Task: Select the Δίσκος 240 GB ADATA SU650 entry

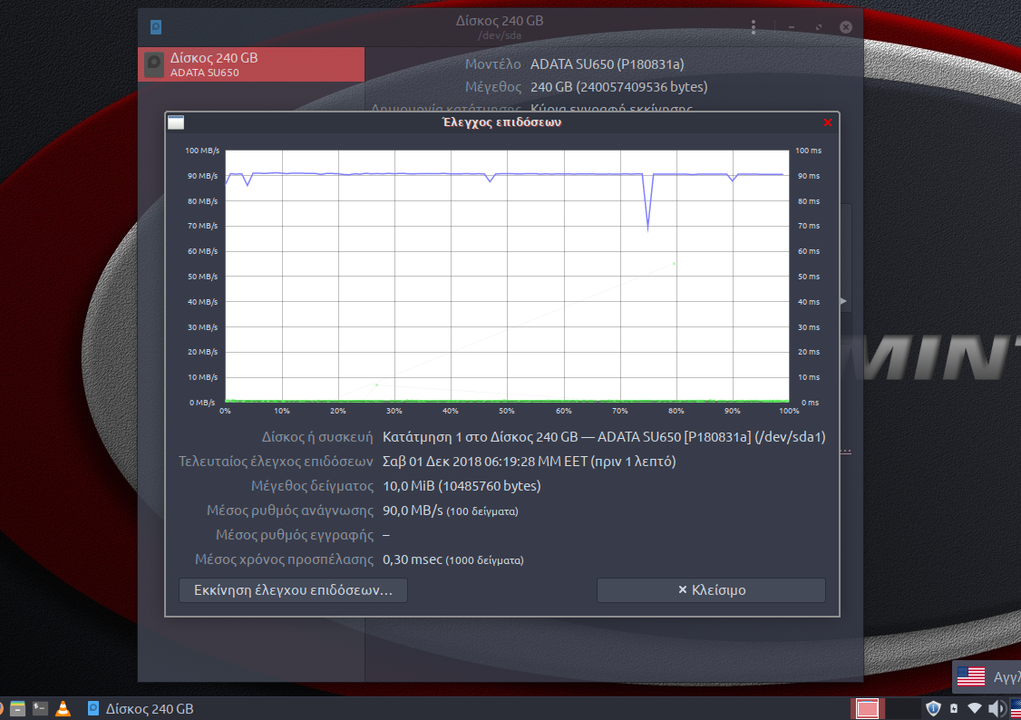Action: [x=251, y=64]
